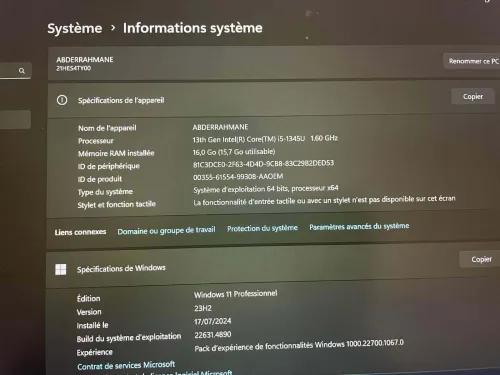Screen dimensions: 500x375
Task: Select the Système d'exploitation 64 bits value
Action: [266, 189]
